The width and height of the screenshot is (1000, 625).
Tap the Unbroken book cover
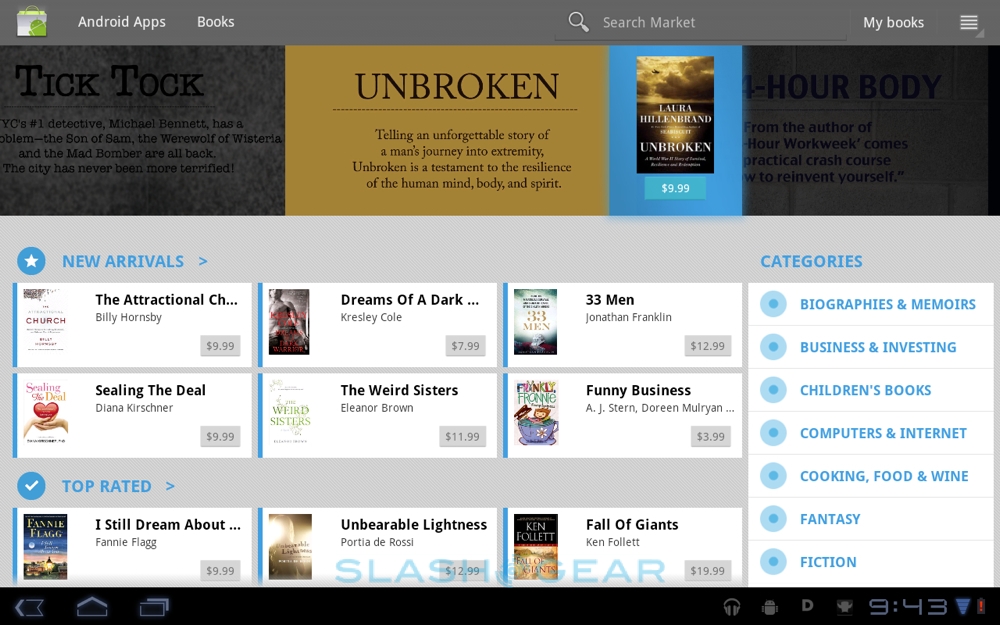point(675,115)
